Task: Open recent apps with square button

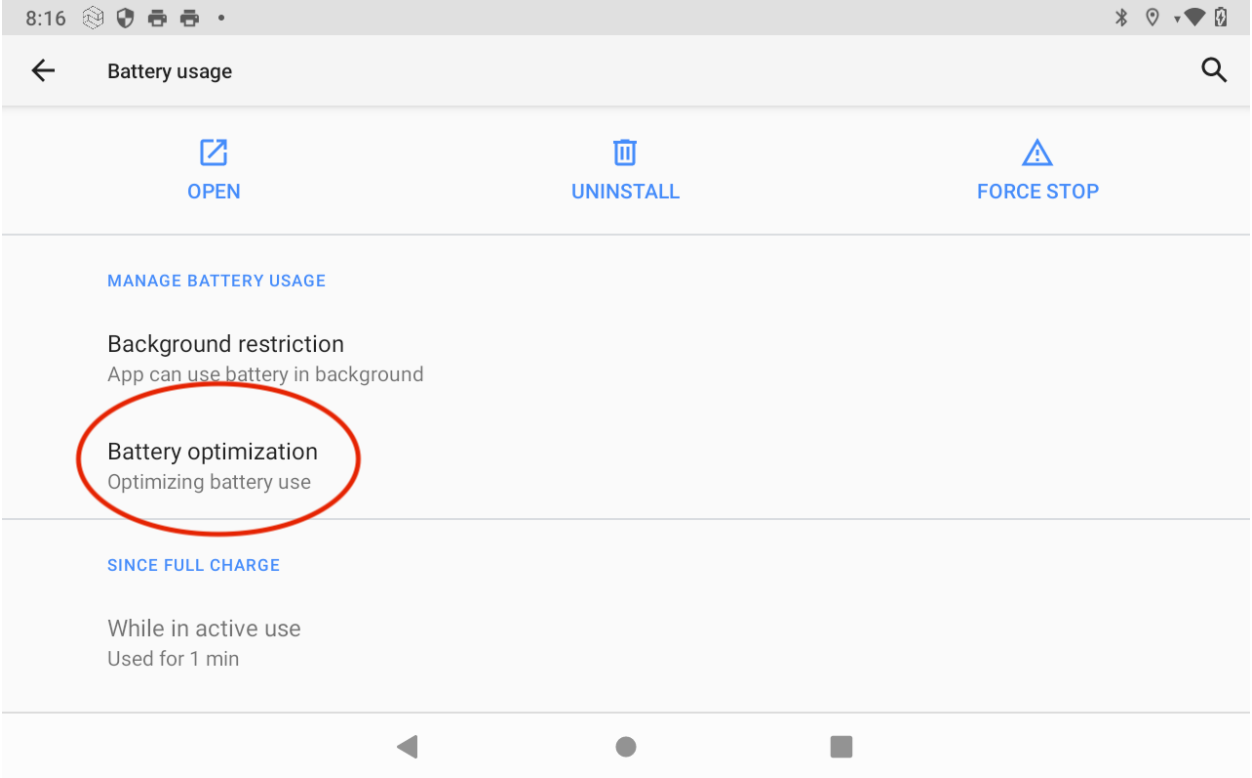Action: (x=841, y=746)
